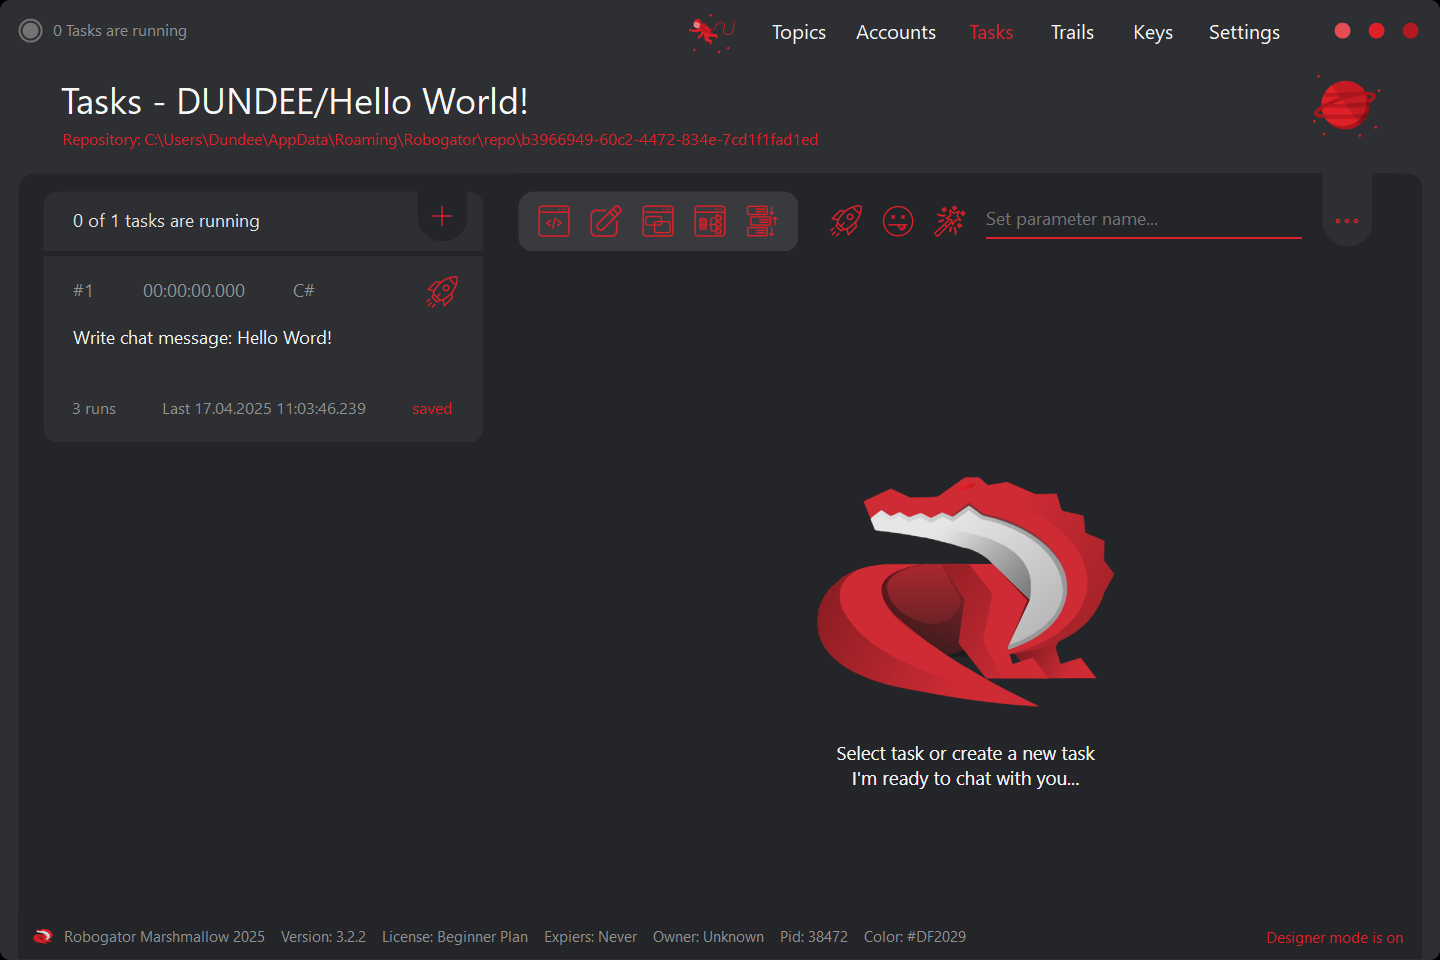Open the three dots options menu

[1347, 221]
